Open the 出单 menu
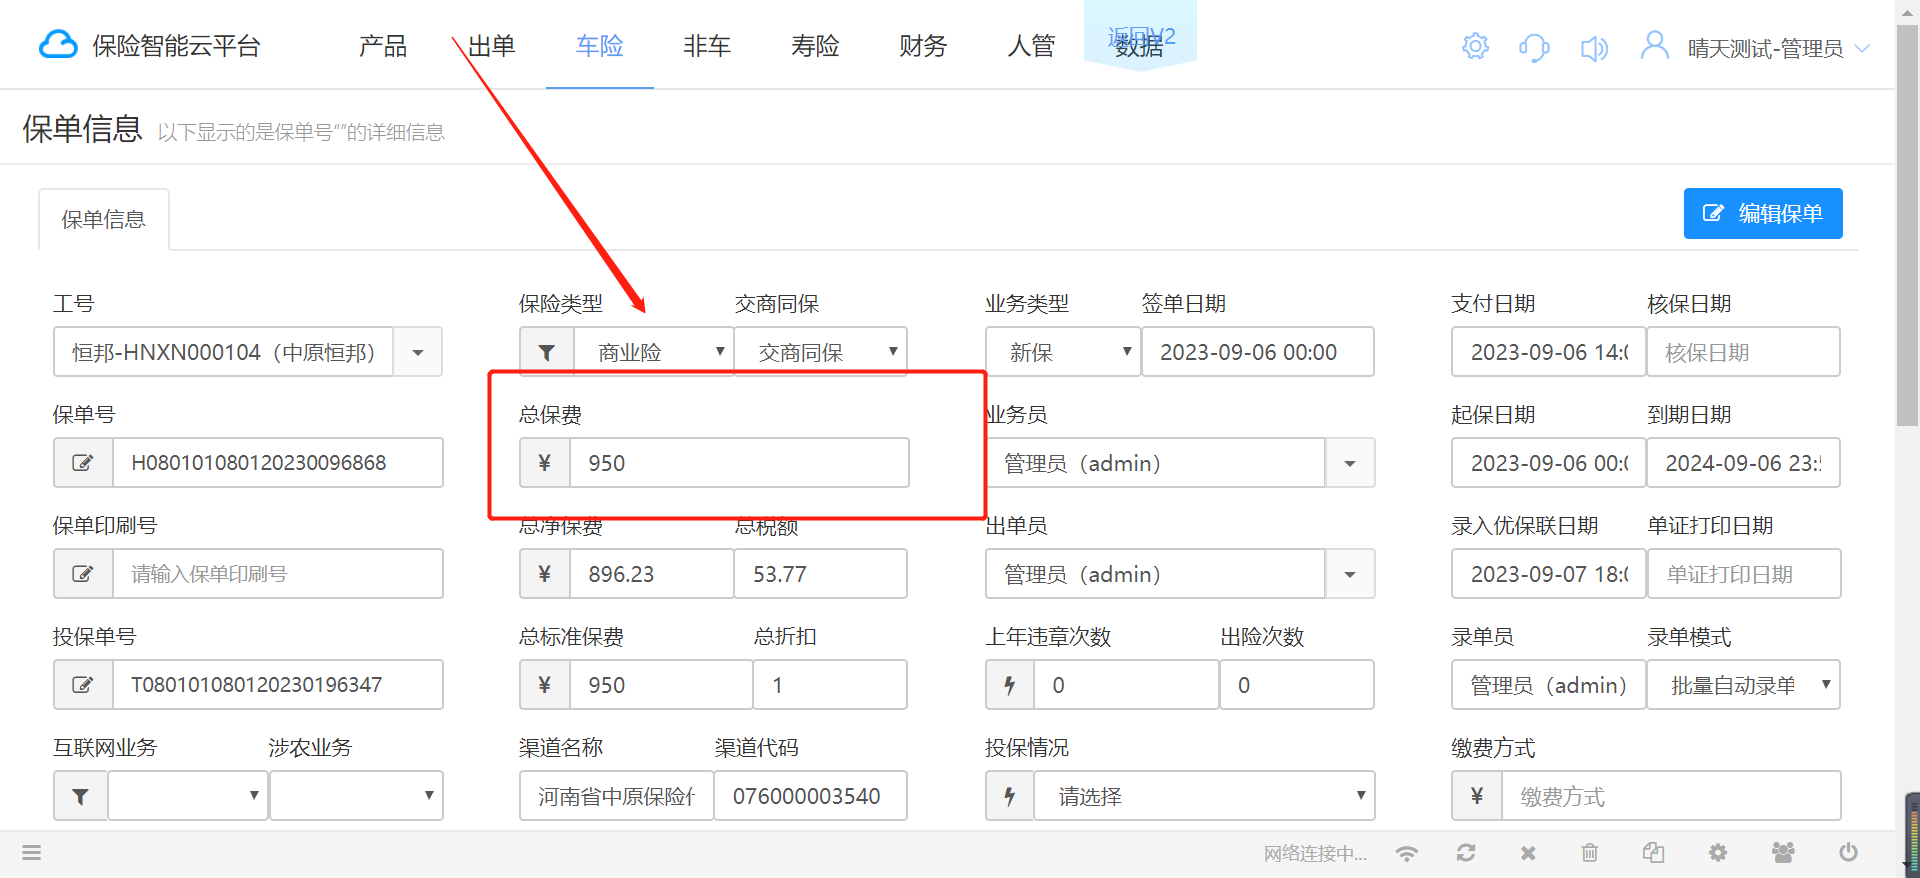Screen dimensions: 1920x878 coord(492,46)
